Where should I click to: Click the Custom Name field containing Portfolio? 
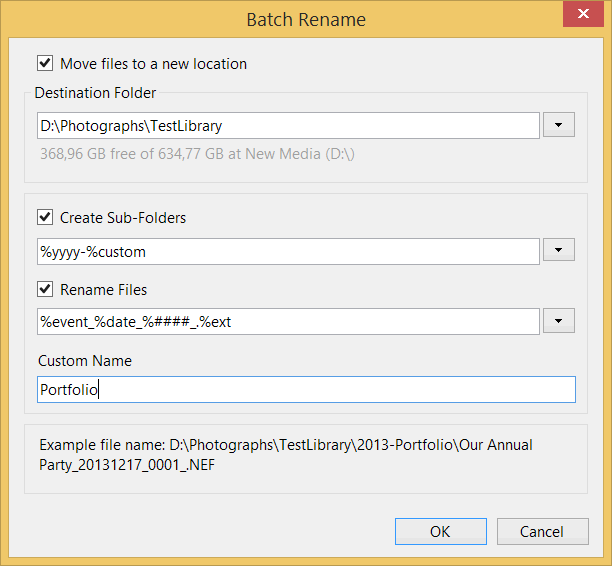click(x=305, y=390)
